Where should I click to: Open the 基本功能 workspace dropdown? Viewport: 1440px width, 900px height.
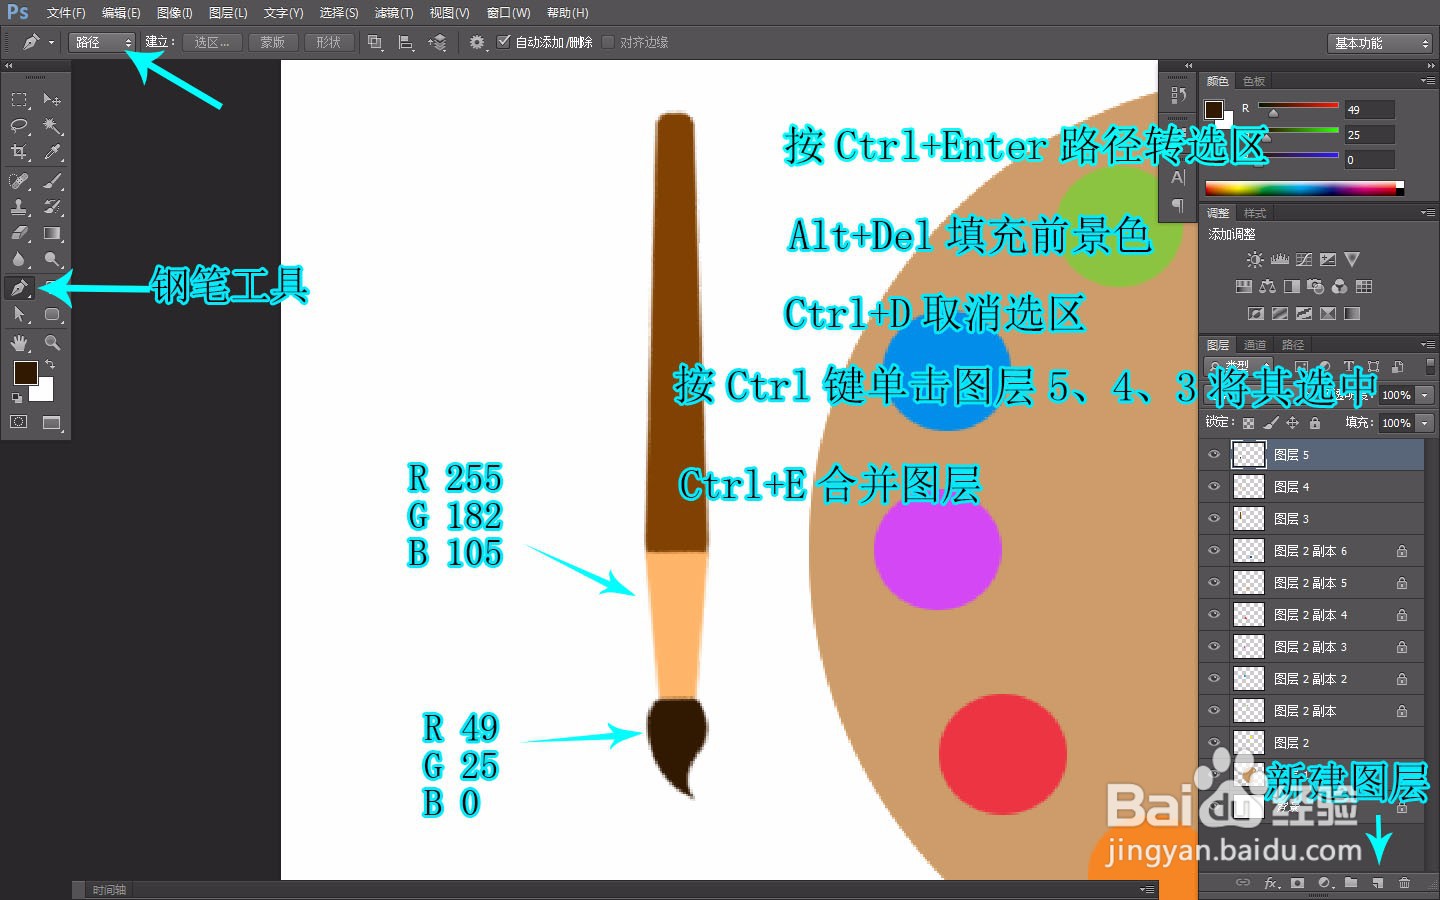click(x=1381, y=43)
